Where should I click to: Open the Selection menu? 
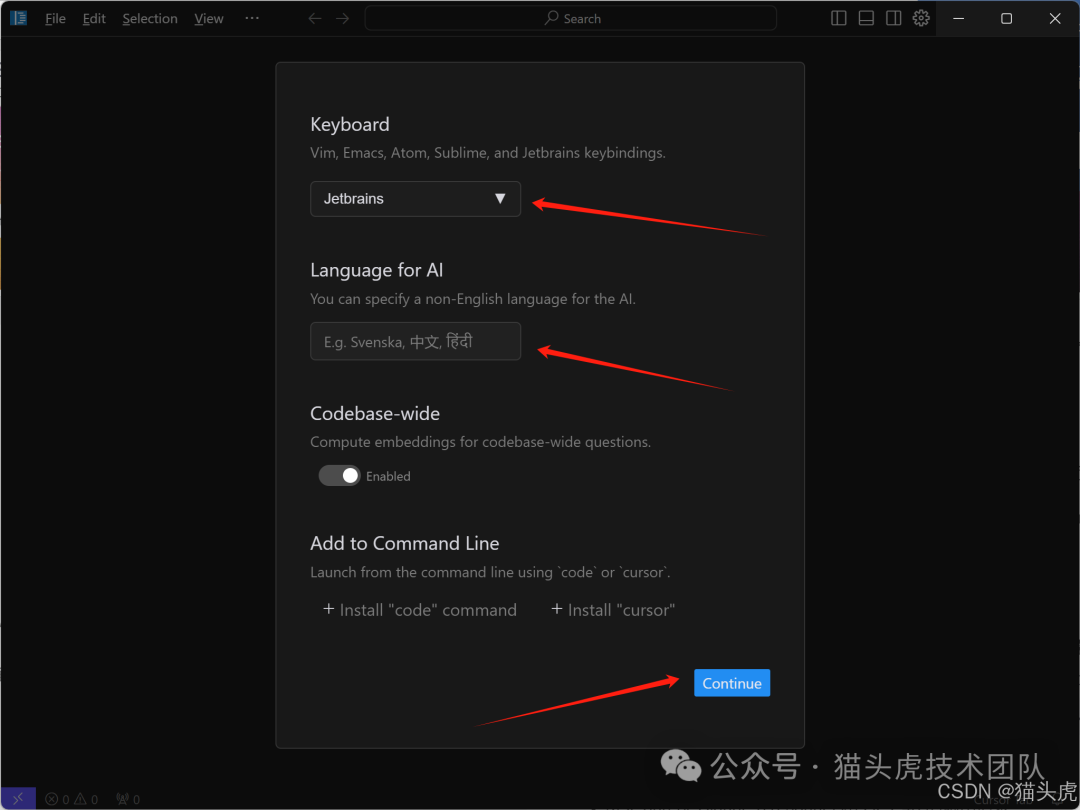click(150, 19)
